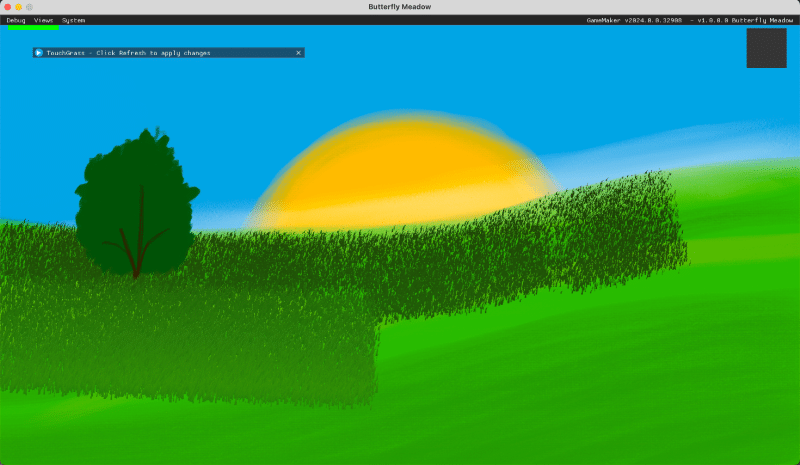The height and width of the screenshot is (465, 800).
Task: Open the System menu
Action: tap(73, 20)
